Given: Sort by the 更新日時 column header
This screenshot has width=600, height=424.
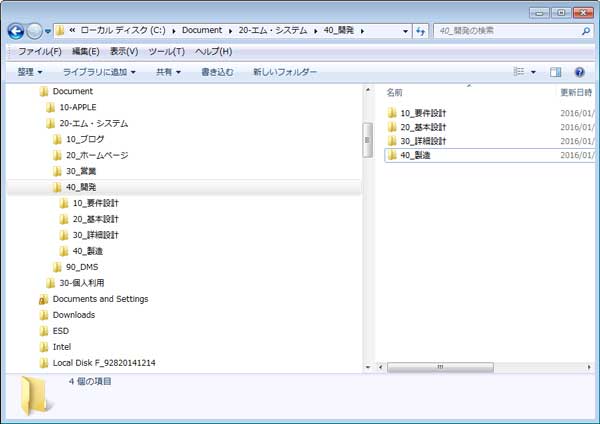Looking at the screenshot, I should pos(576,92).
